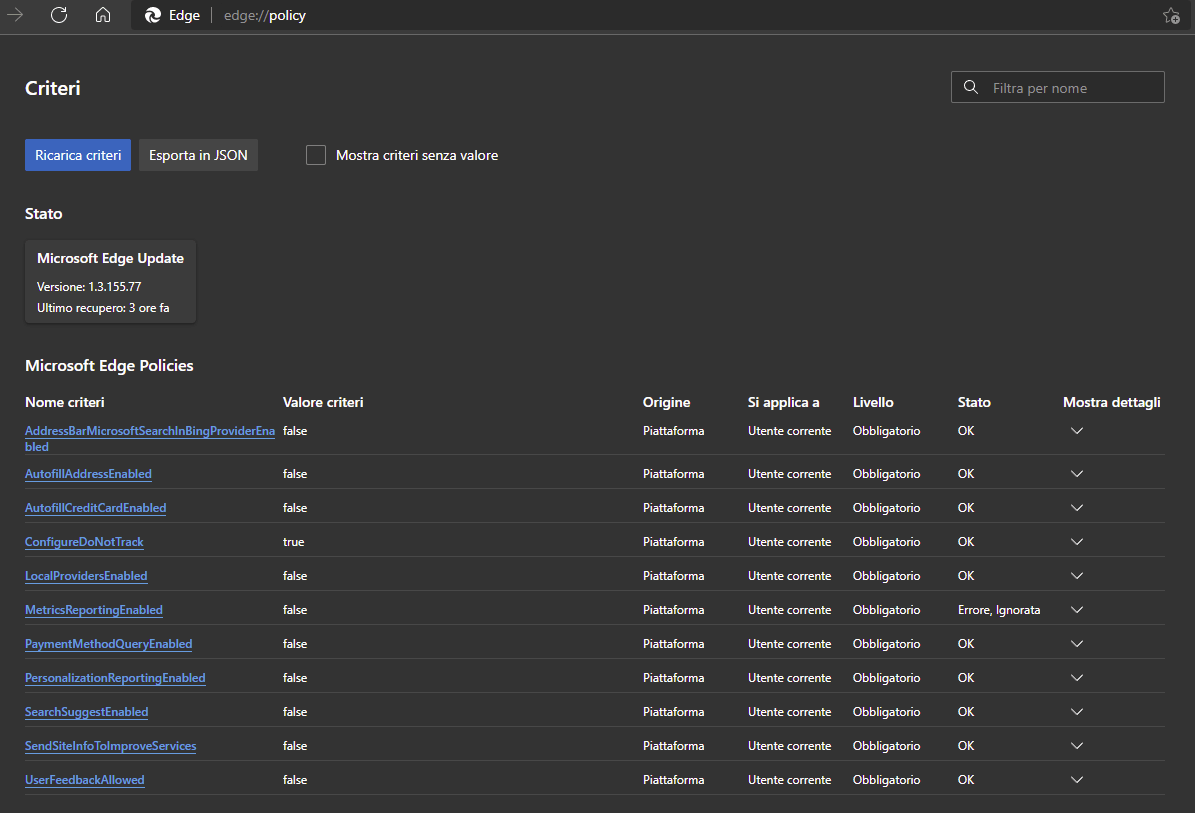Click the Origine column header
Screen dimensions: 1195x813
(x=666, y=402)
